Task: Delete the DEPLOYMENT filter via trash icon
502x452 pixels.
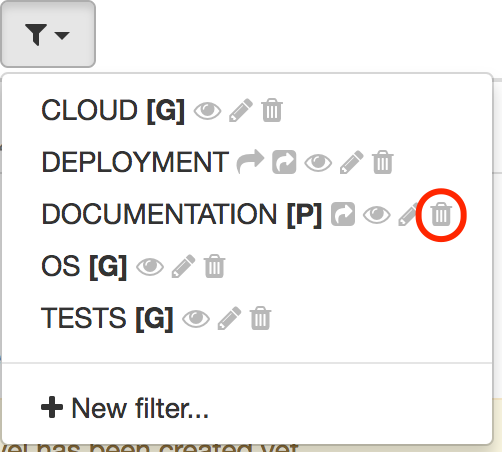Action: (x=383, y=162)
